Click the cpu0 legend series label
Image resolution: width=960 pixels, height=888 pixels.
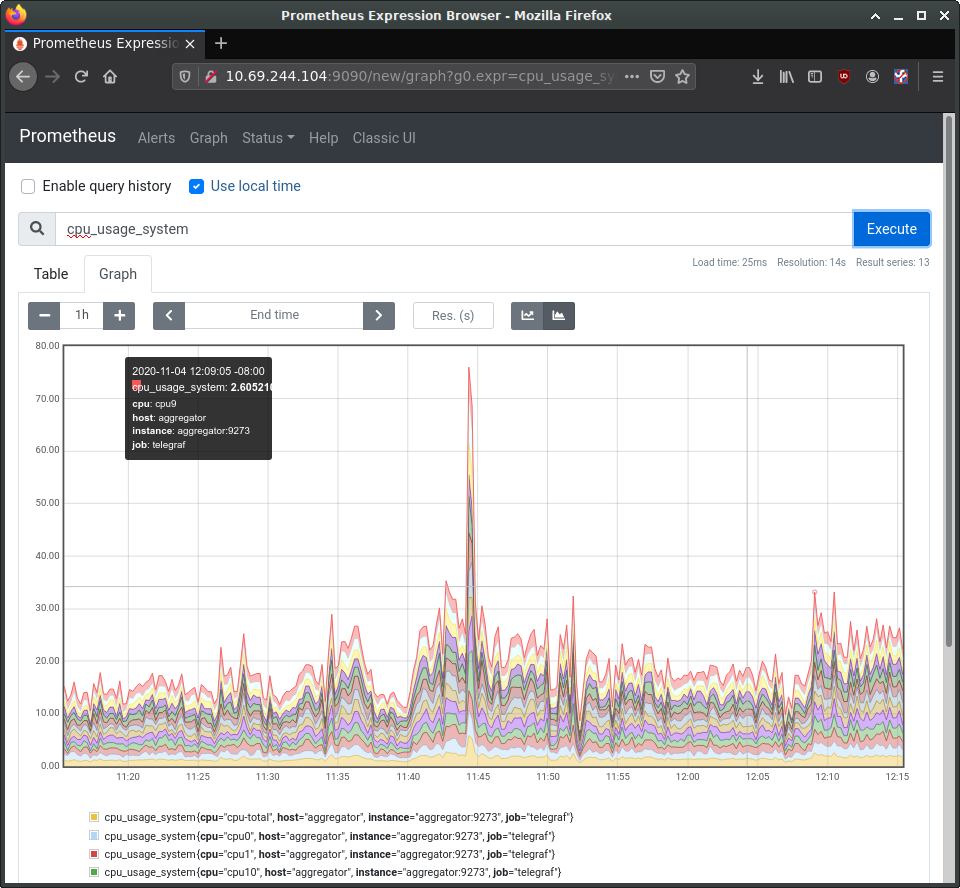(x=329, y=836)
